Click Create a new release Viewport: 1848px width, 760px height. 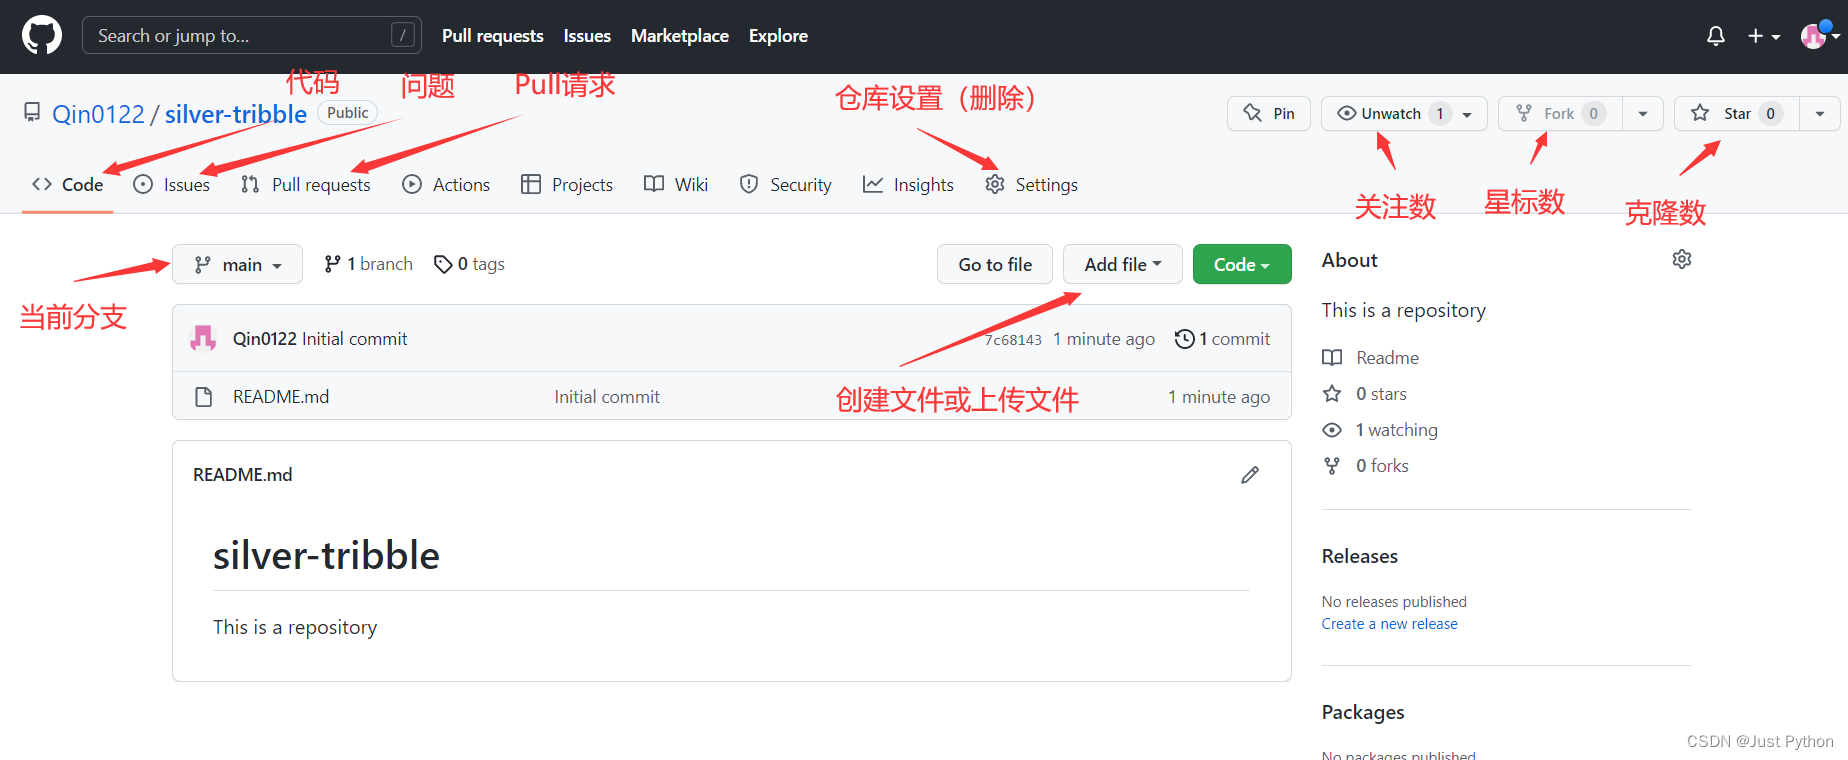pos(1390,624)
